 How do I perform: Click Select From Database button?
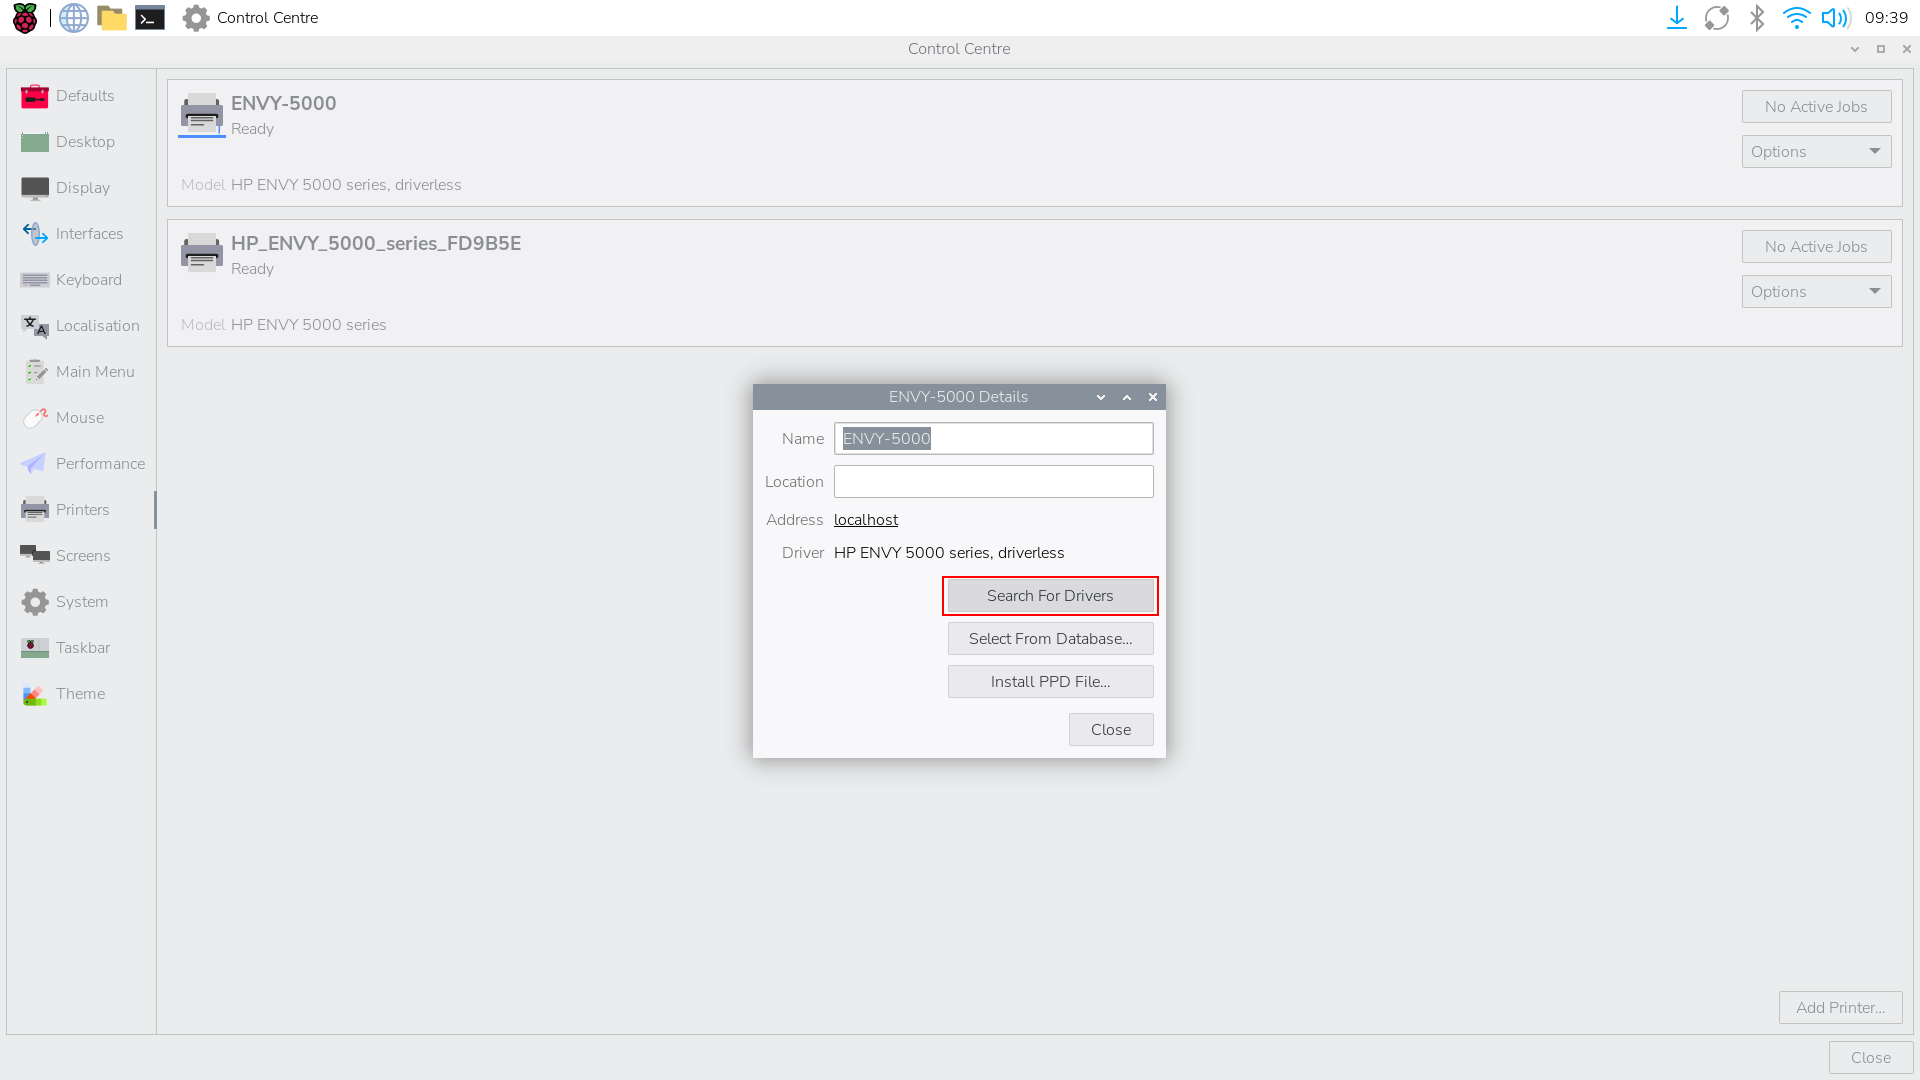(x=1050, y=639)
